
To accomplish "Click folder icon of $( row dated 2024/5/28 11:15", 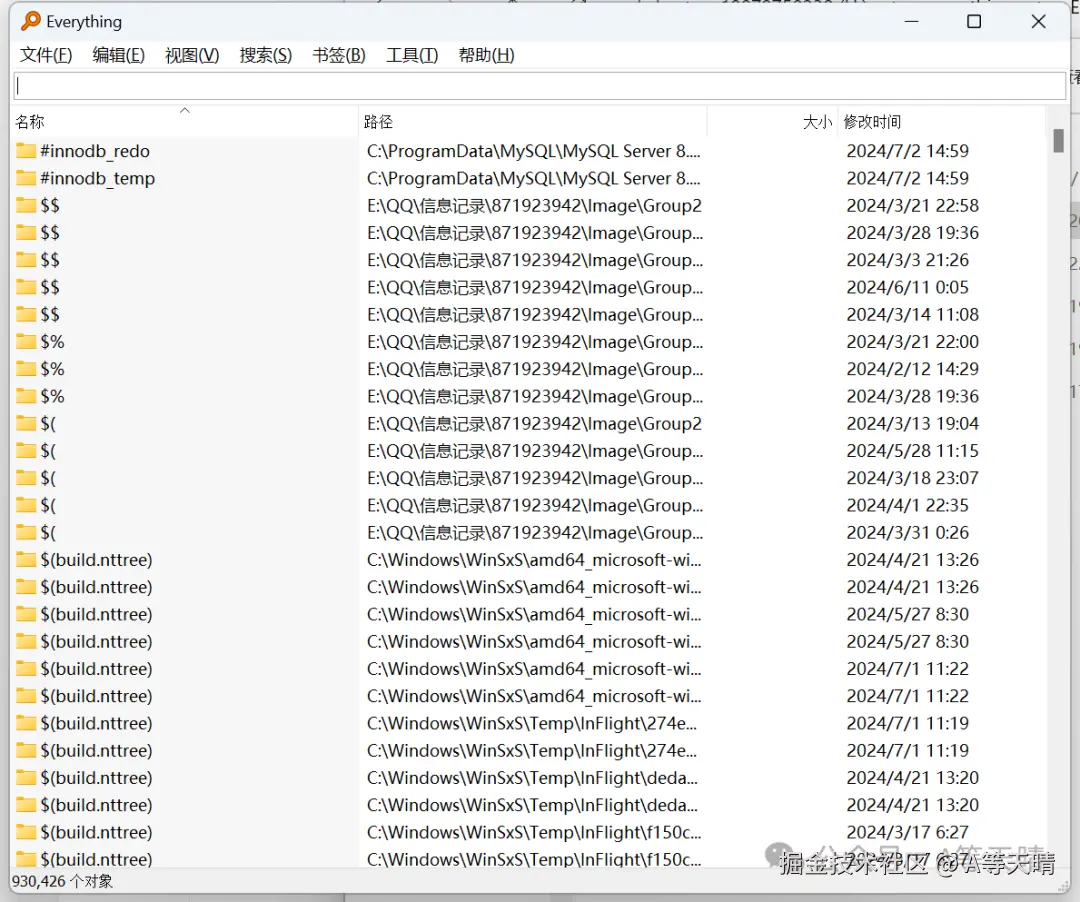I will (x=26, y=451).
